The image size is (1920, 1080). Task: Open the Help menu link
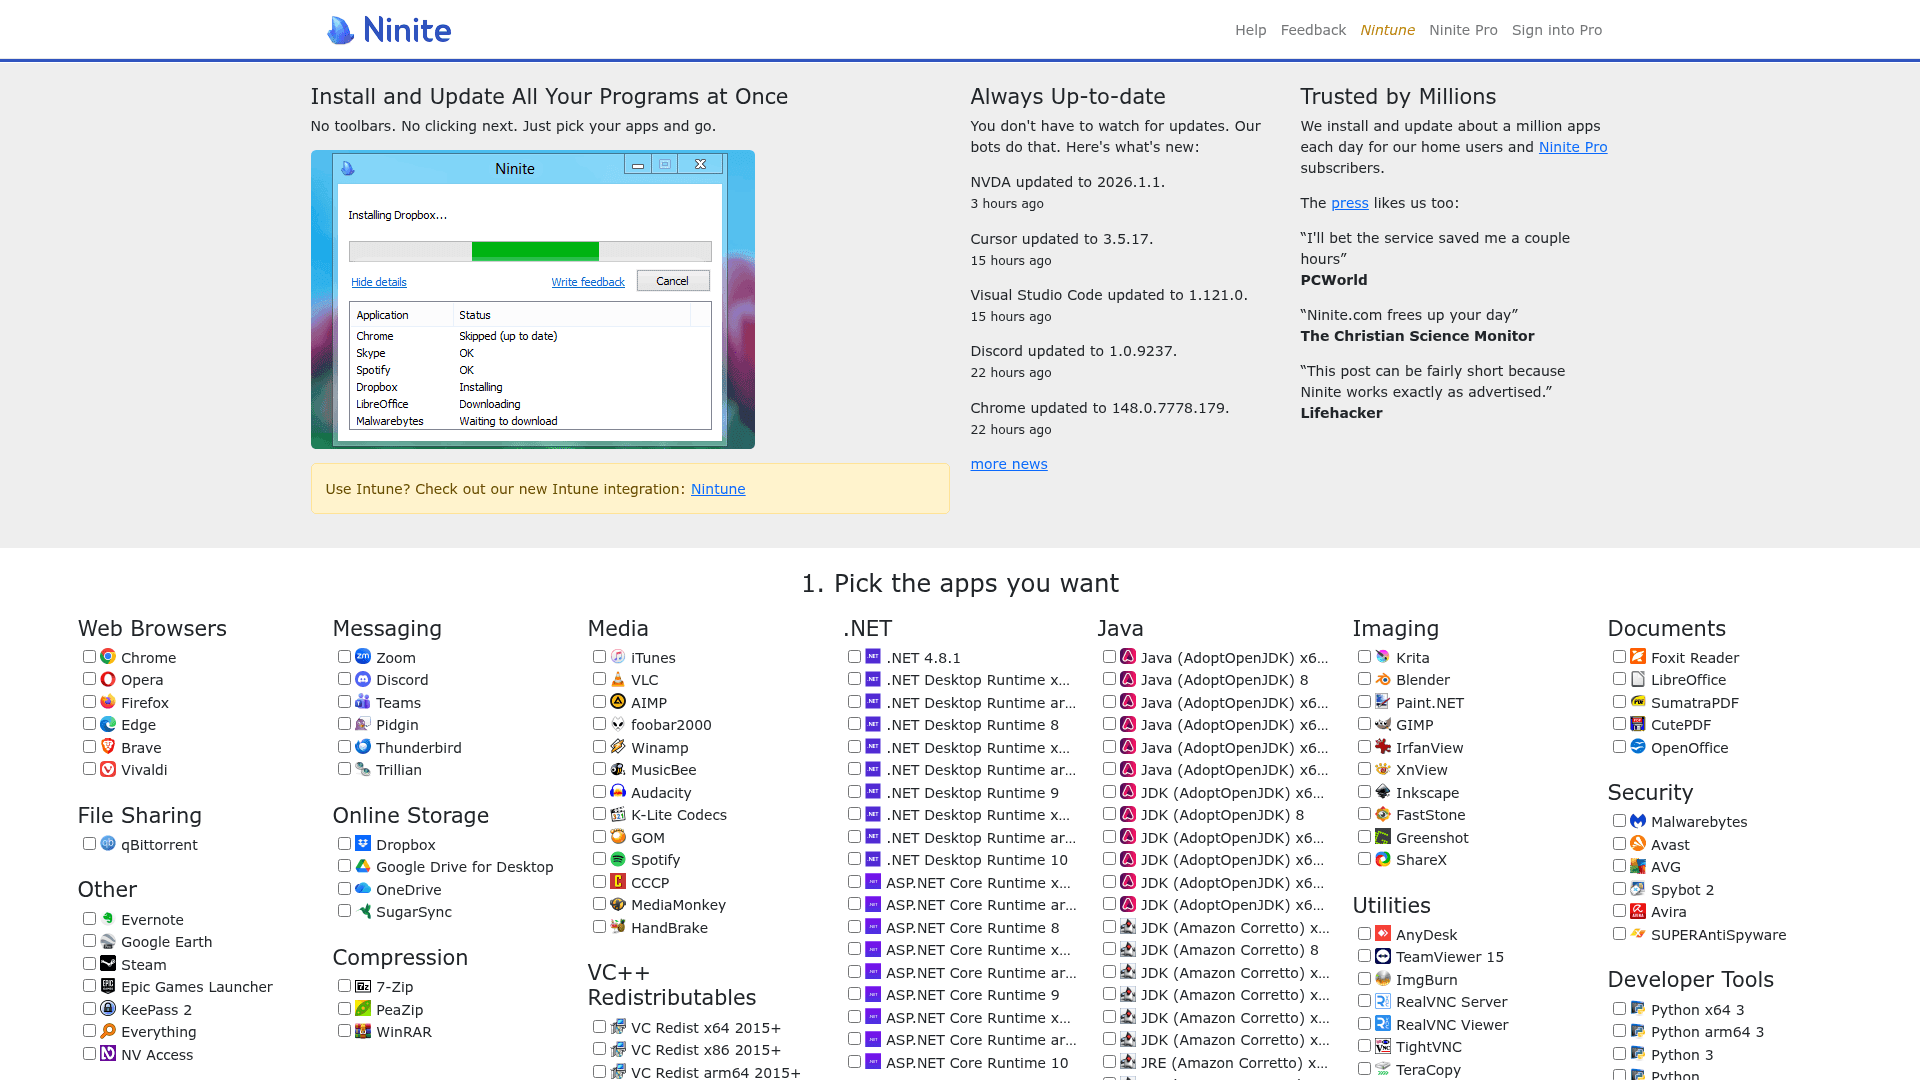(1250, 30)
